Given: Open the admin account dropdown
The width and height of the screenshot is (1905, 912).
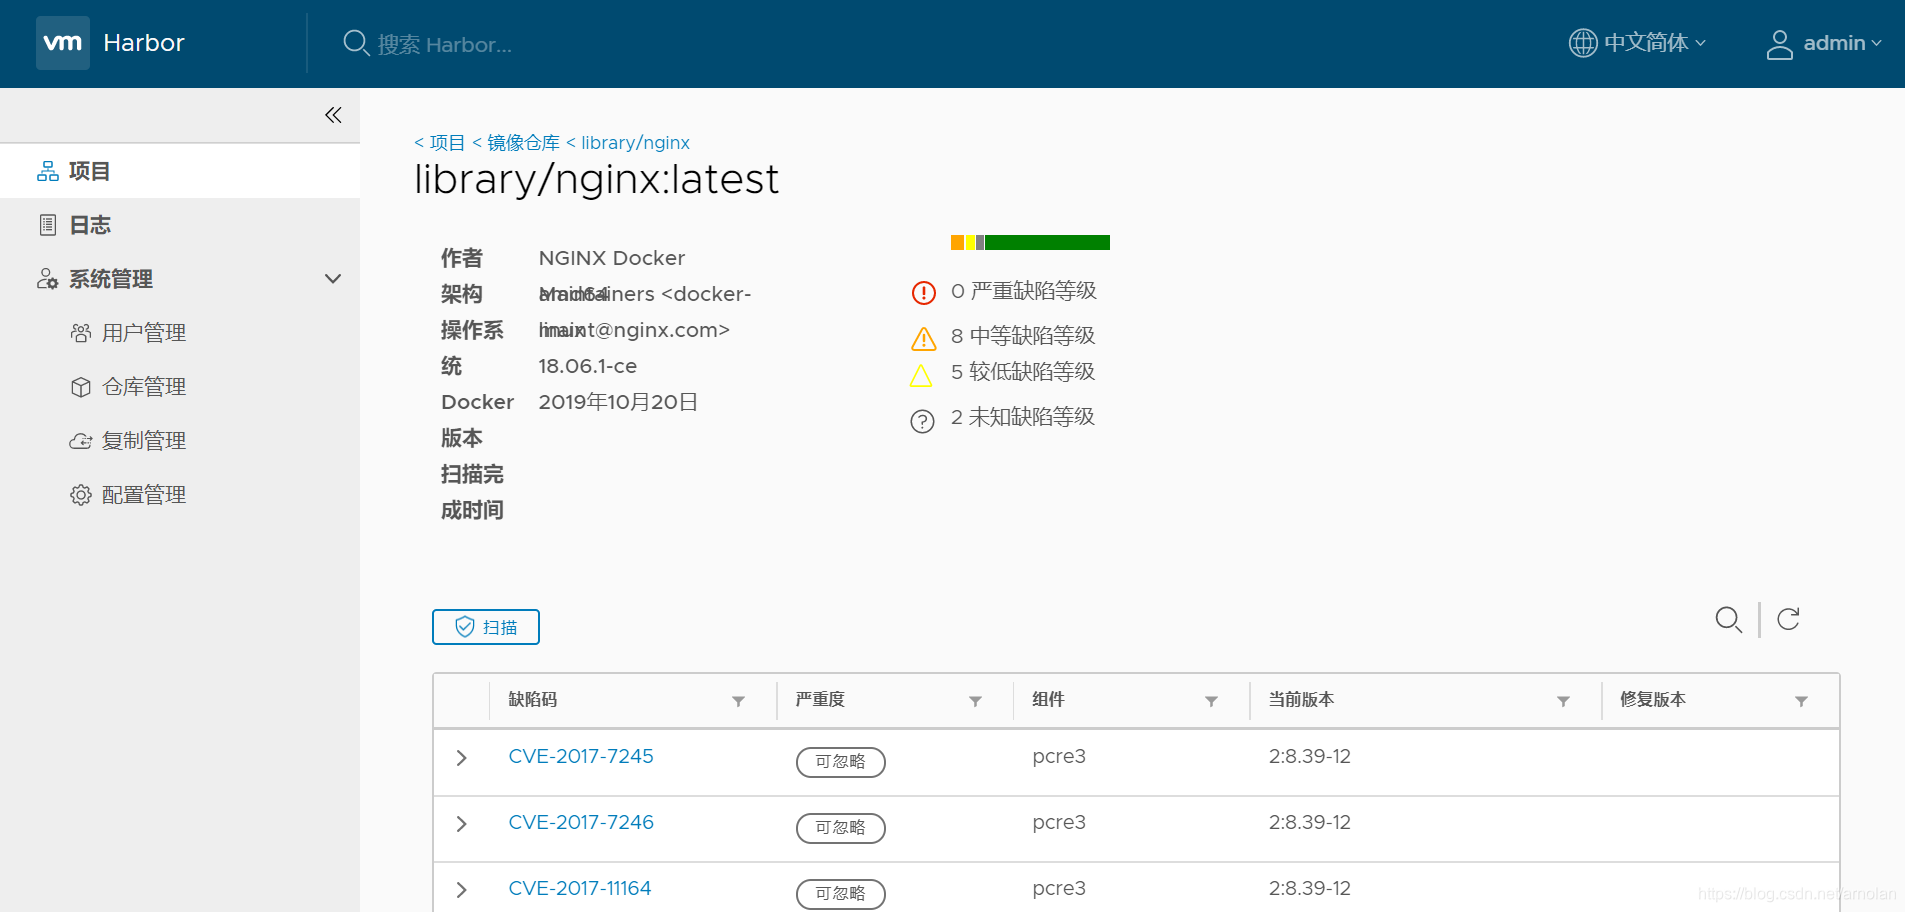Looking at the screenshot, I should 1842,43.
